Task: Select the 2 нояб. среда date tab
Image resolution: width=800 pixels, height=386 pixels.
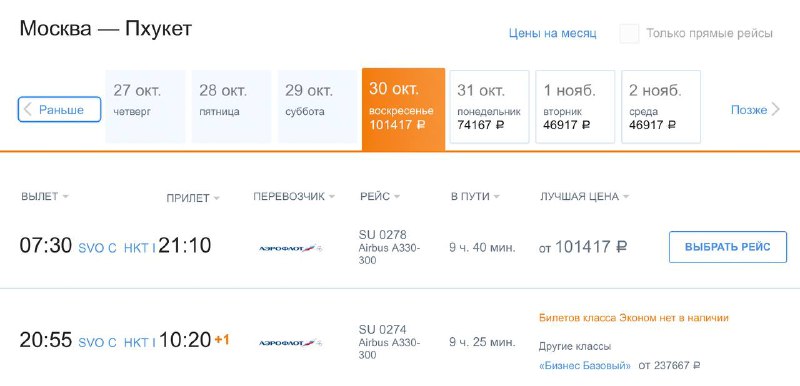Action: pos(661,107)
